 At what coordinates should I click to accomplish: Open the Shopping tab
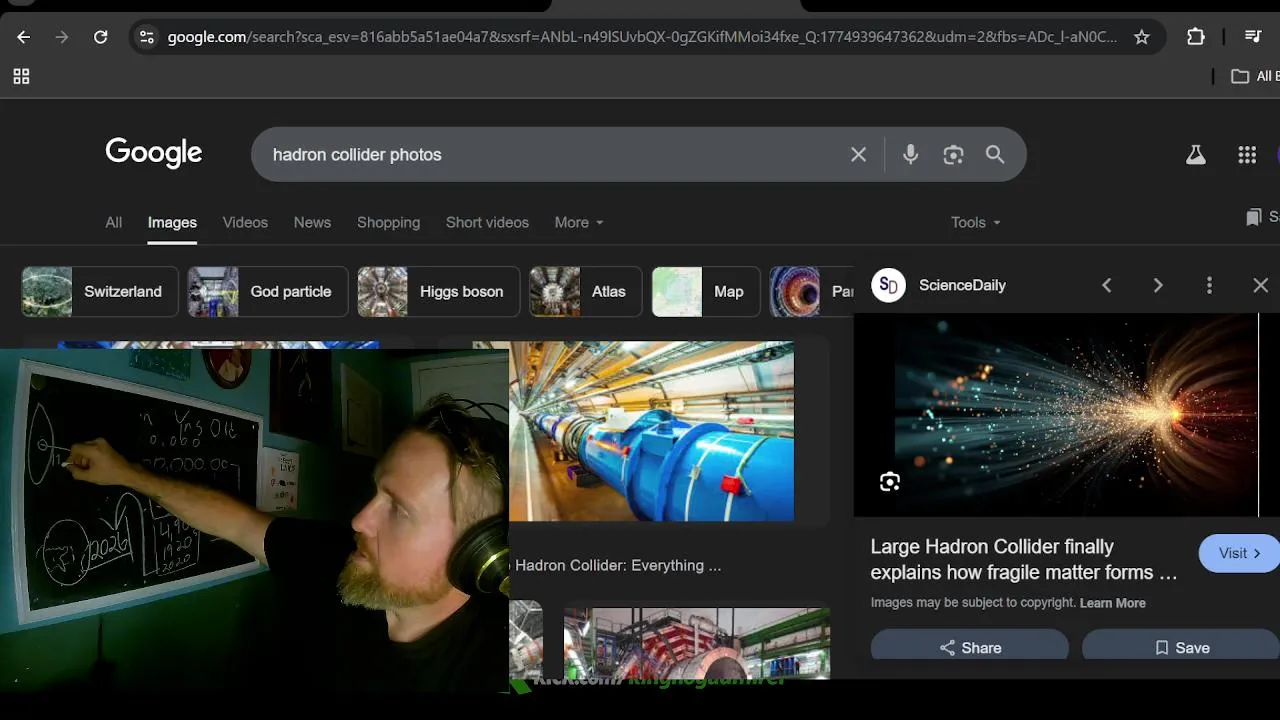click(388, 222)
